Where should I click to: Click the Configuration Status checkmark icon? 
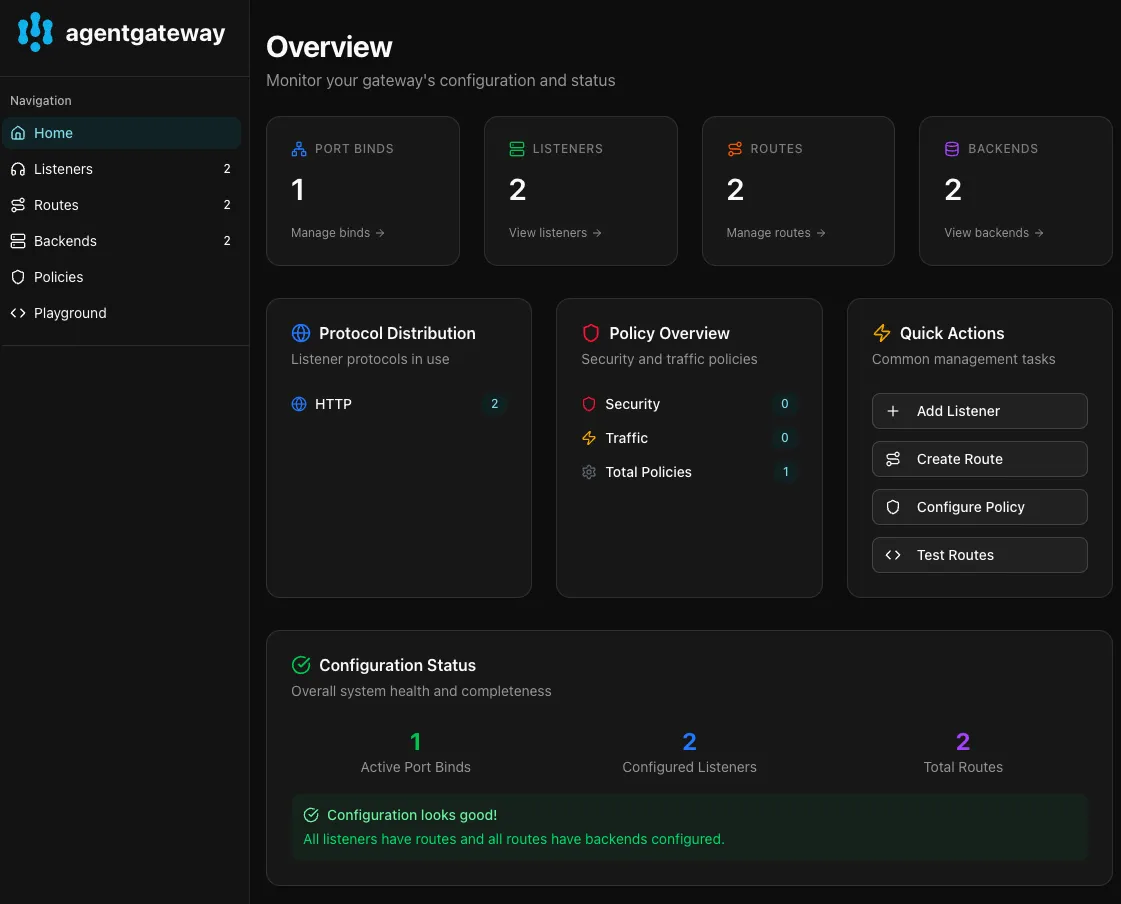coord(301,665)
